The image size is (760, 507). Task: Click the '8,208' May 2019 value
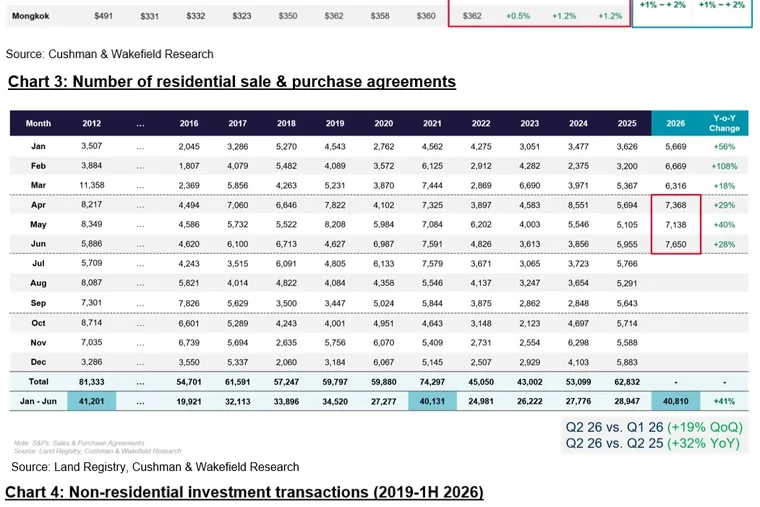335,225
